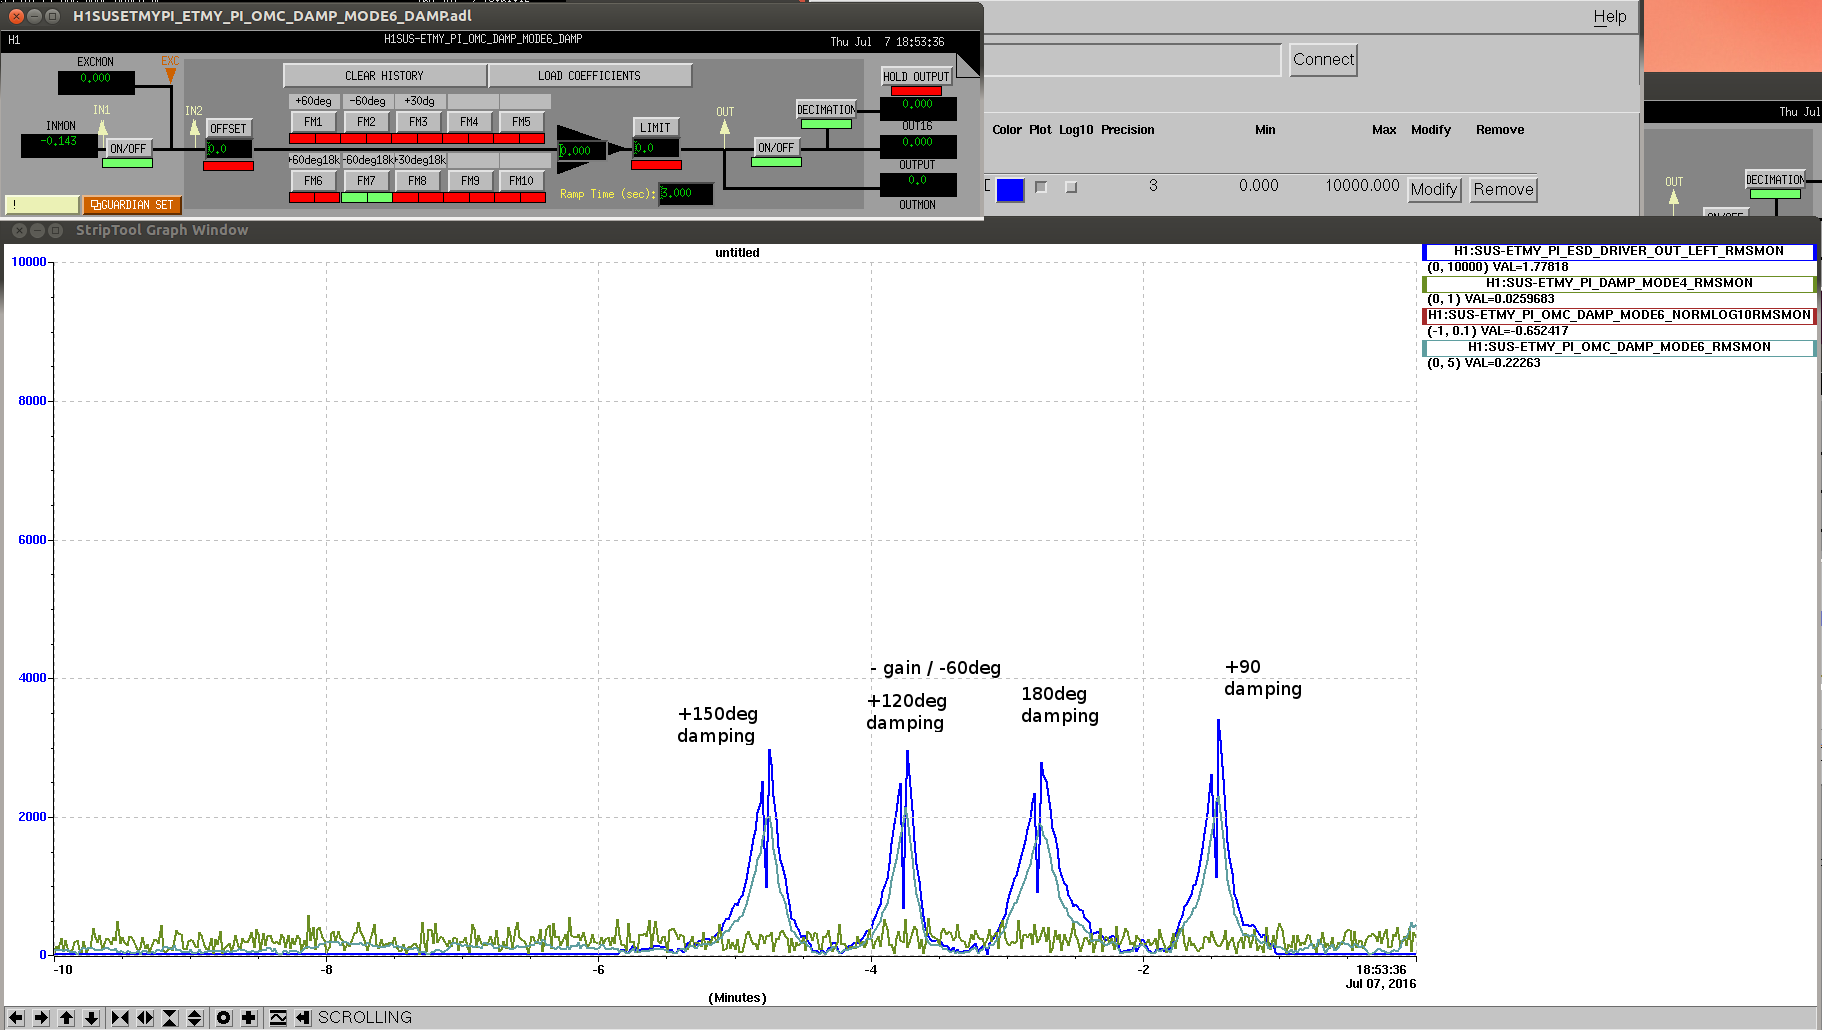Click CLEAR HISTORY button
The height and width of the screenshot is (1030, 1822).
385,76
